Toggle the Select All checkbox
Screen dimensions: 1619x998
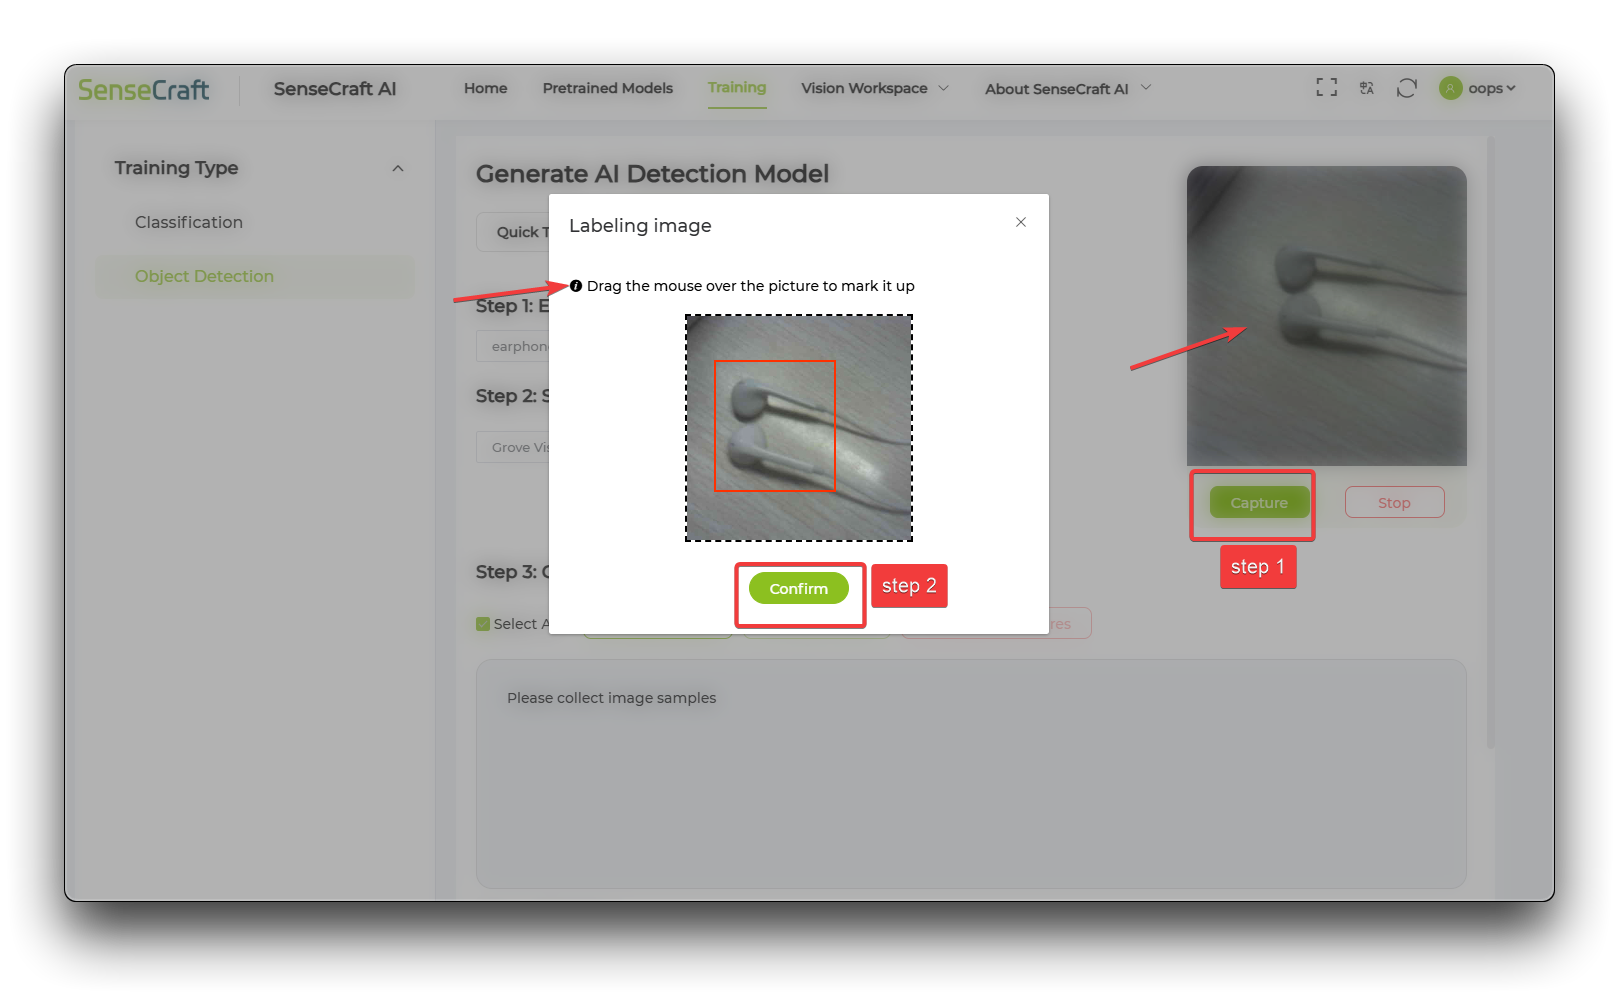482,623
